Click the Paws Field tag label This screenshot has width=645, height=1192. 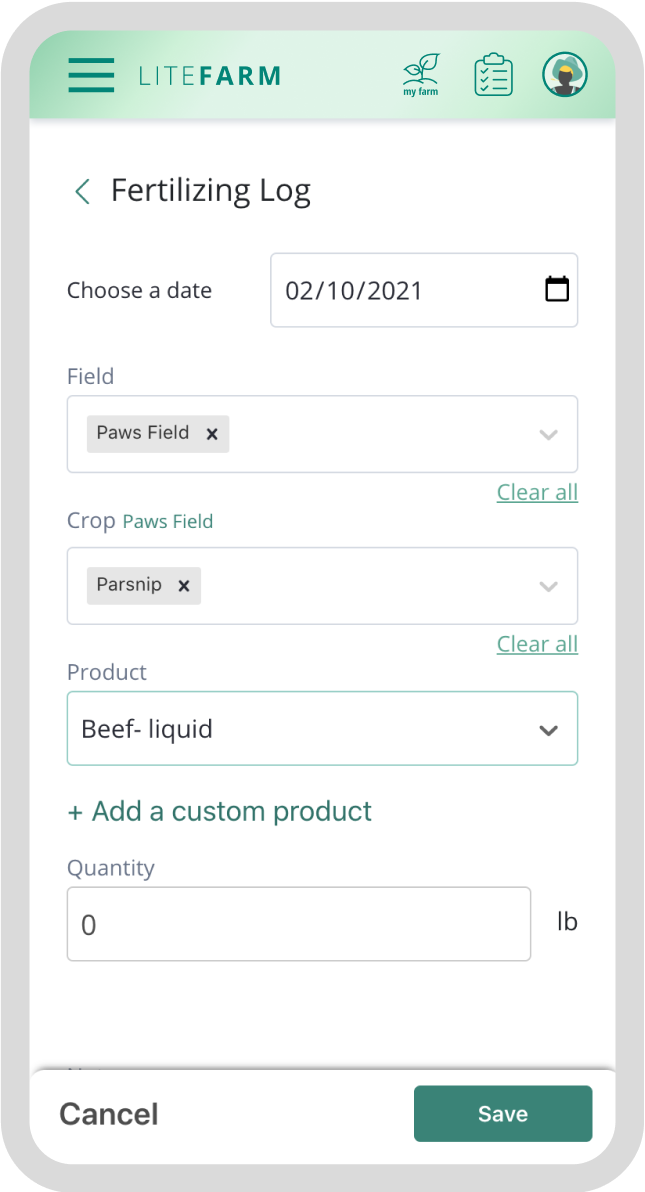[143, 433]
